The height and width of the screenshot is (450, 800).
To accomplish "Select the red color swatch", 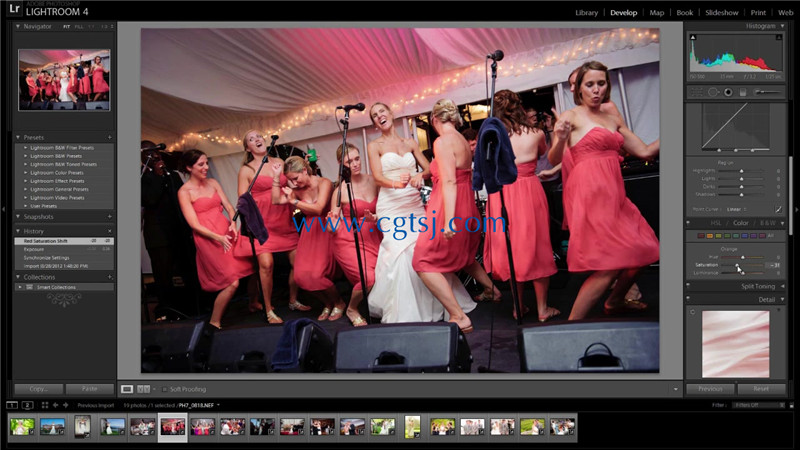I will (x=701, y=236).
